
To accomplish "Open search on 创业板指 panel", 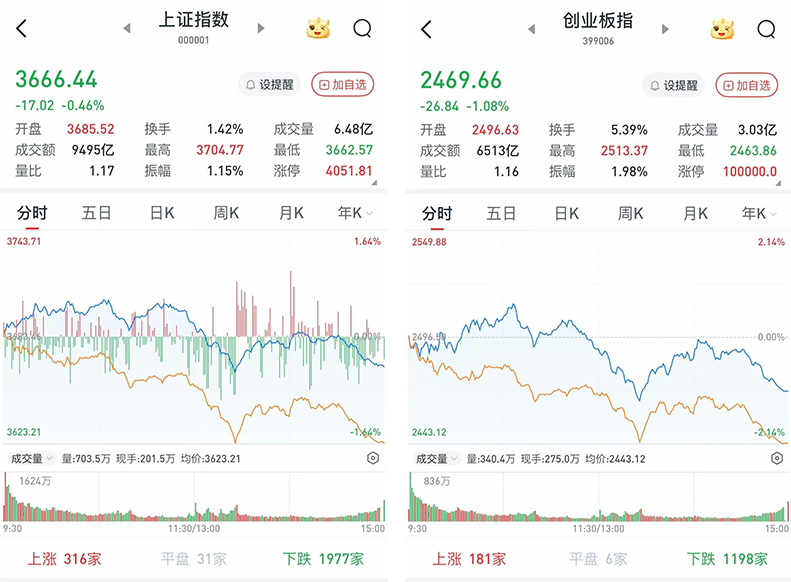I will 766,29.
